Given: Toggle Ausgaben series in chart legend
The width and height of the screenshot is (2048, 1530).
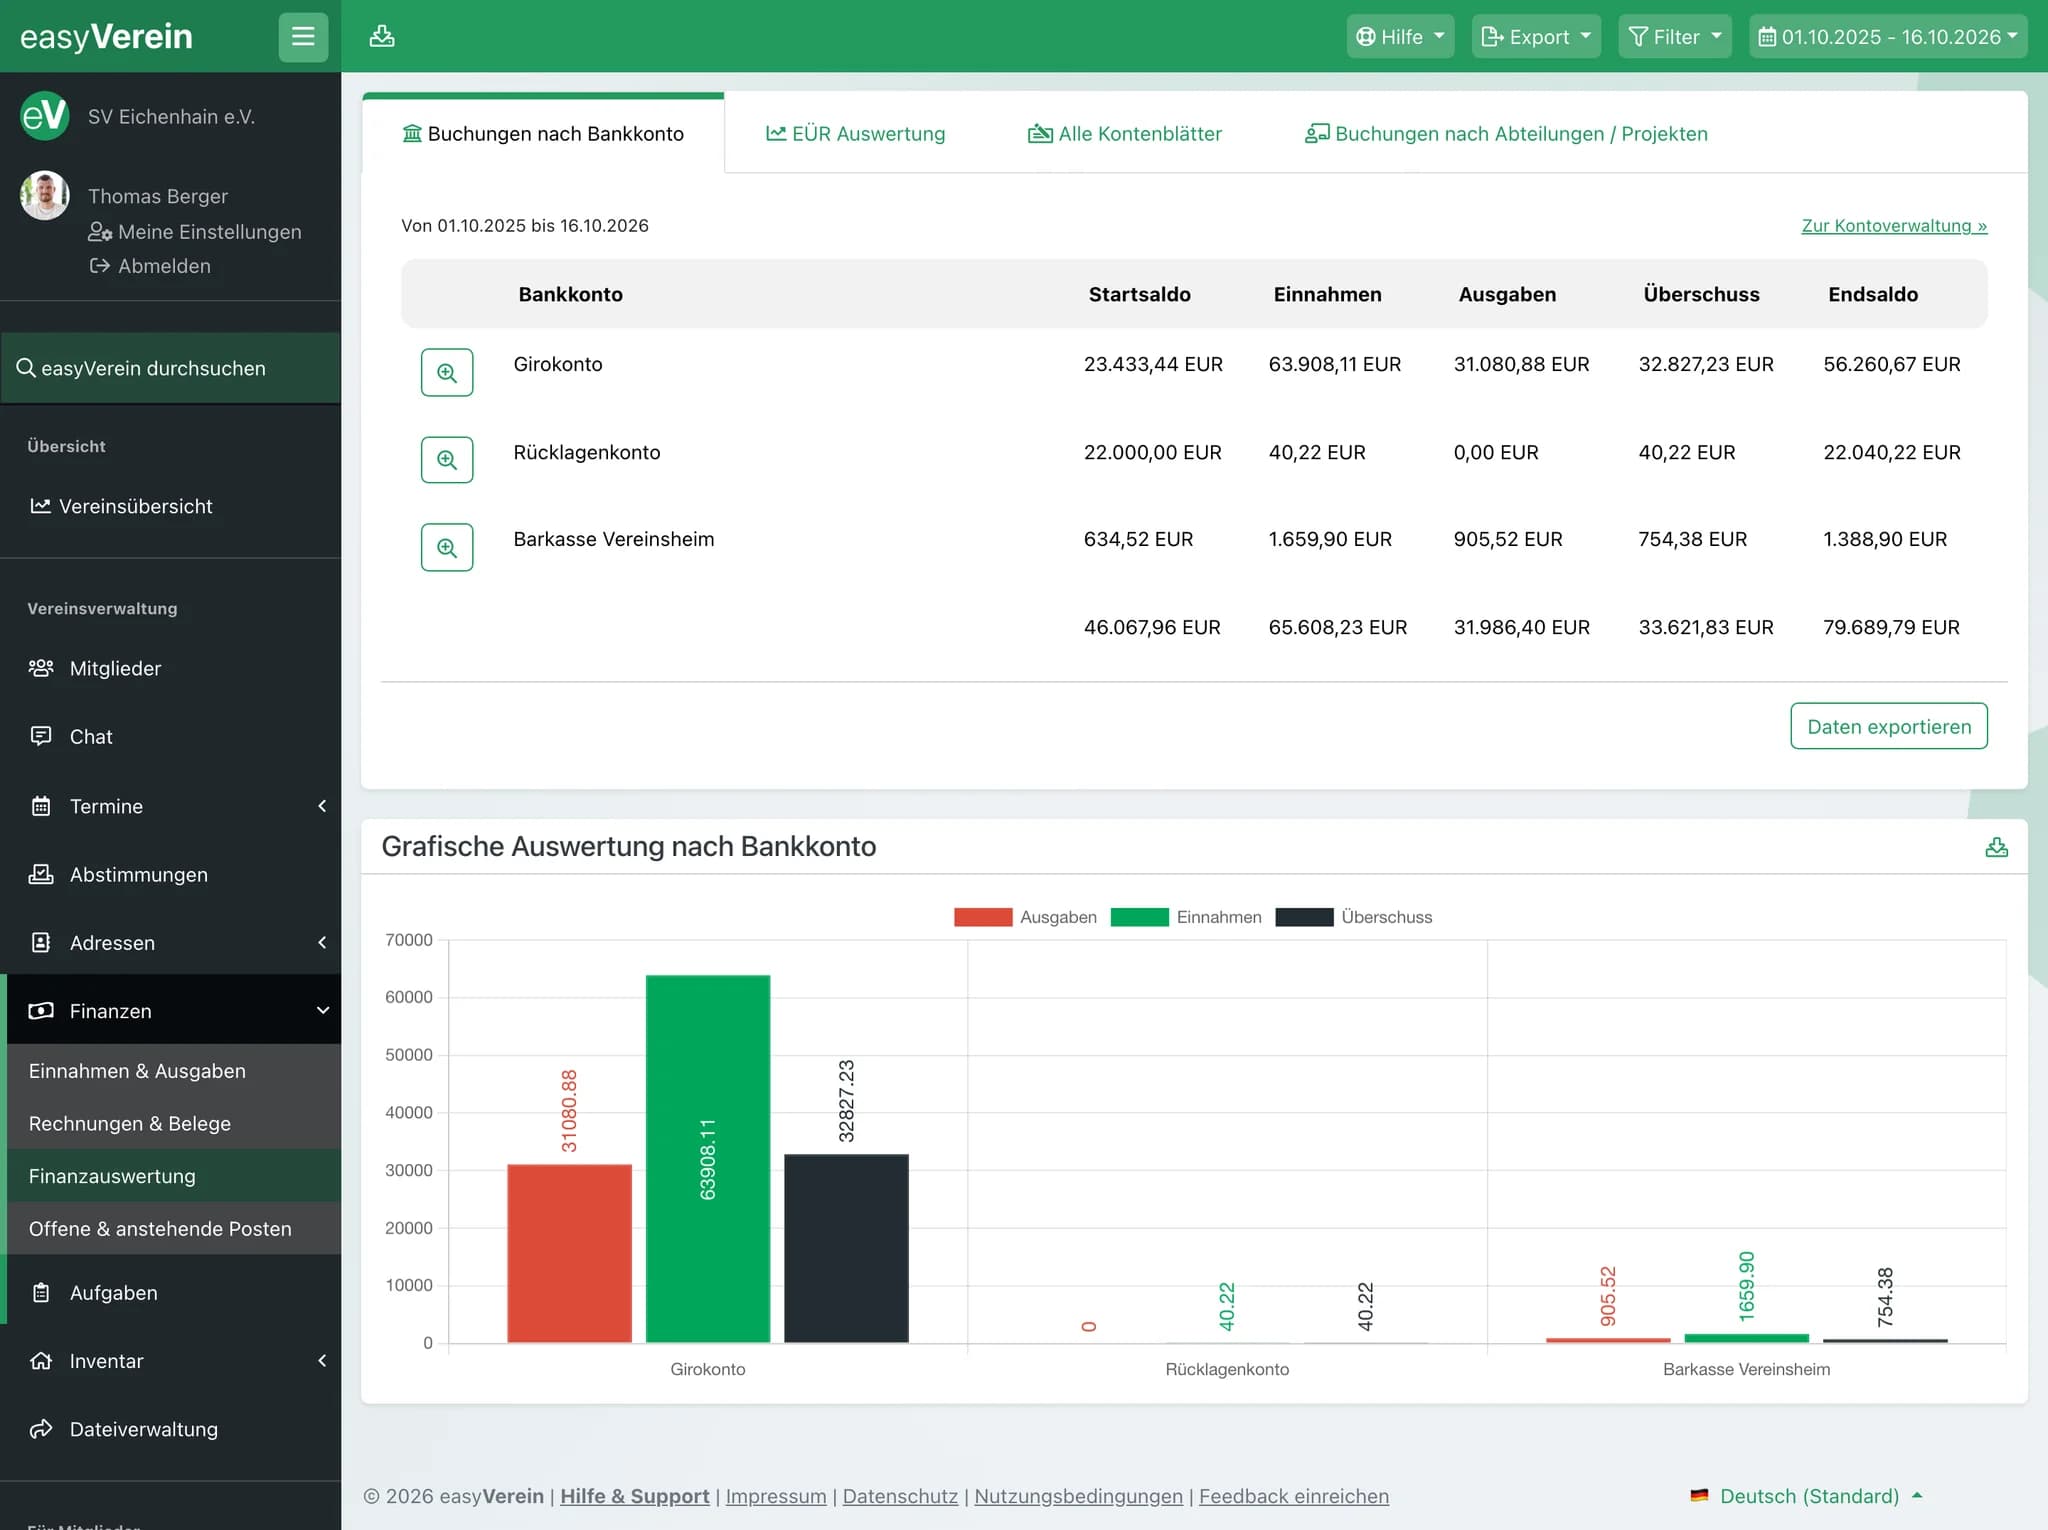Looking at the screenshot, I should pos(1025,917).
